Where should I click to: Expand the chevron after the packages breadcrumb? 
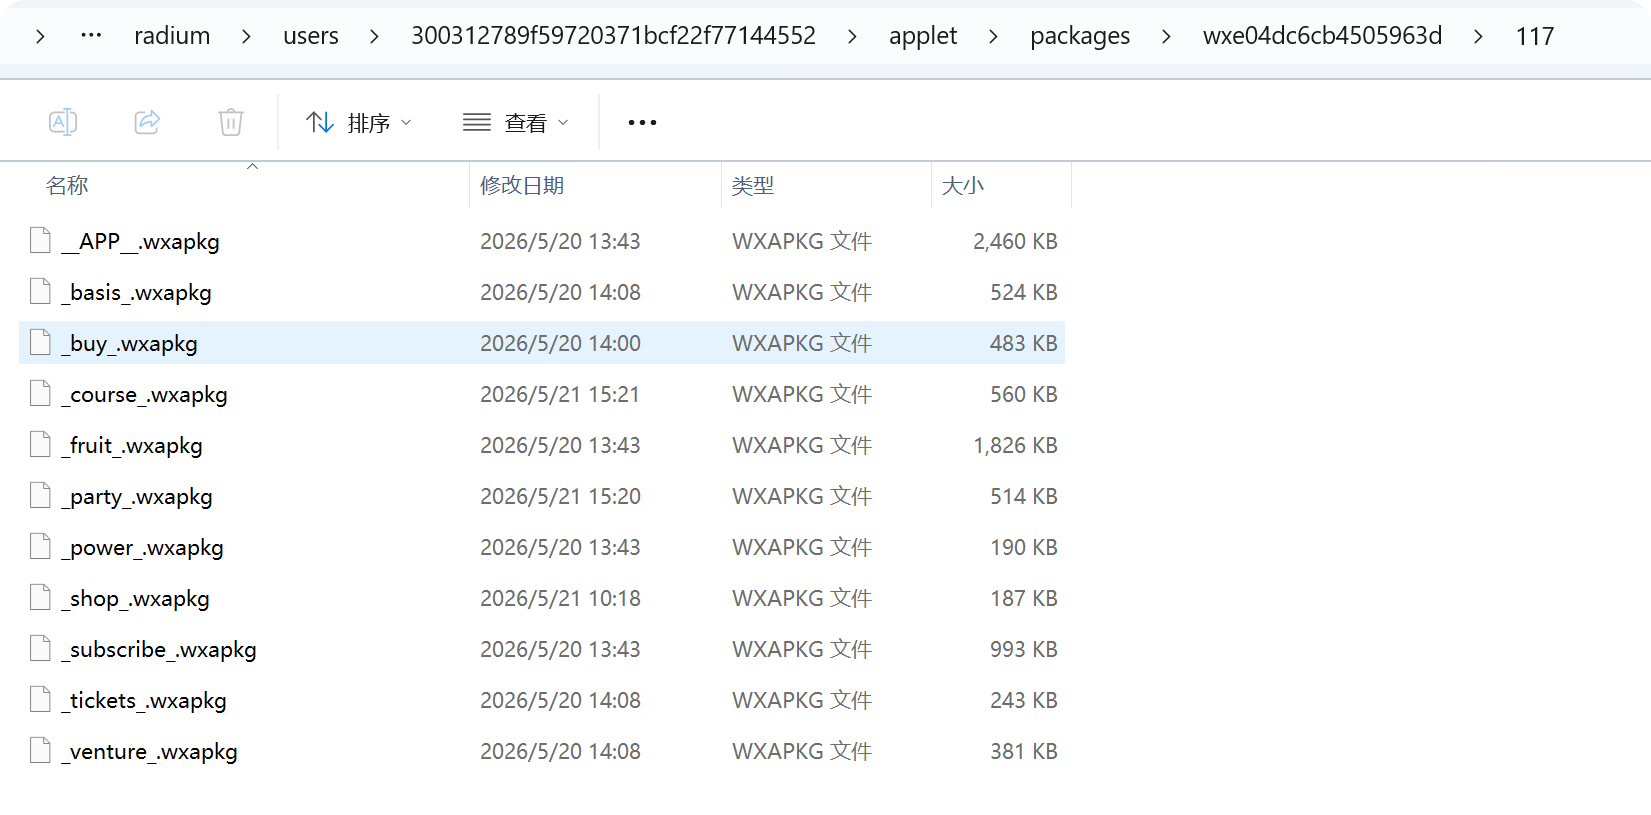coord(1166,37)
